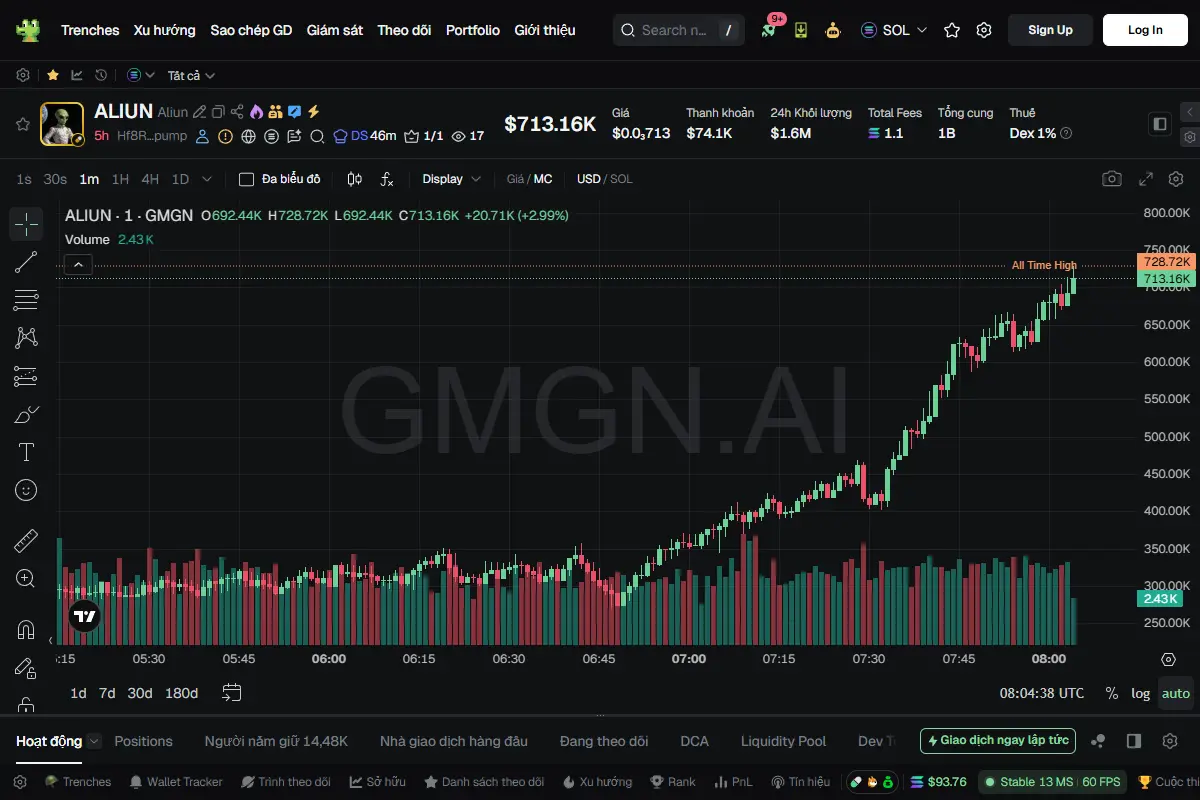
Task: Open Sao chép GD menu
Action: click(251, 30)
